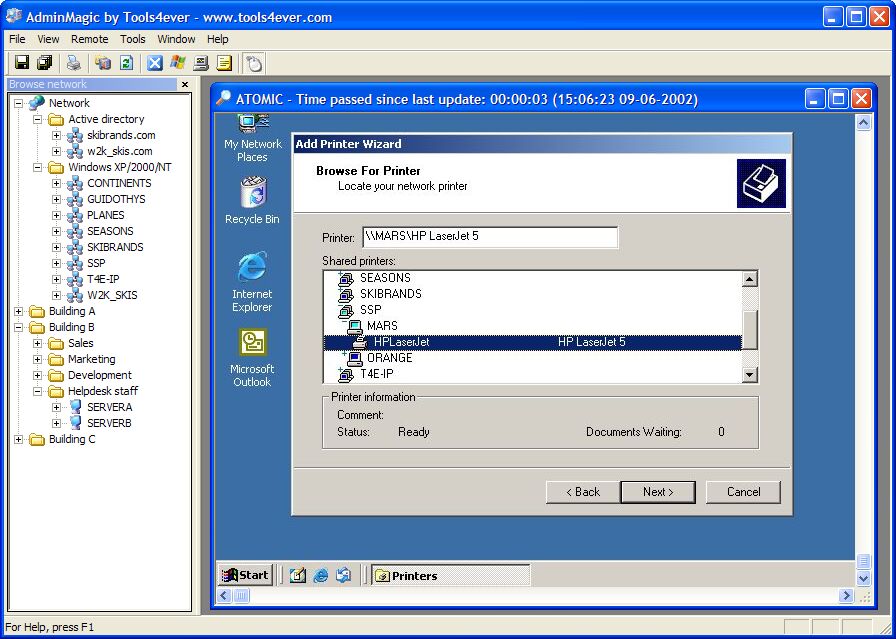Click ATOMIC window vertical scrollbar thumb
Screen dimensions: 896x639
click(863, 561)
